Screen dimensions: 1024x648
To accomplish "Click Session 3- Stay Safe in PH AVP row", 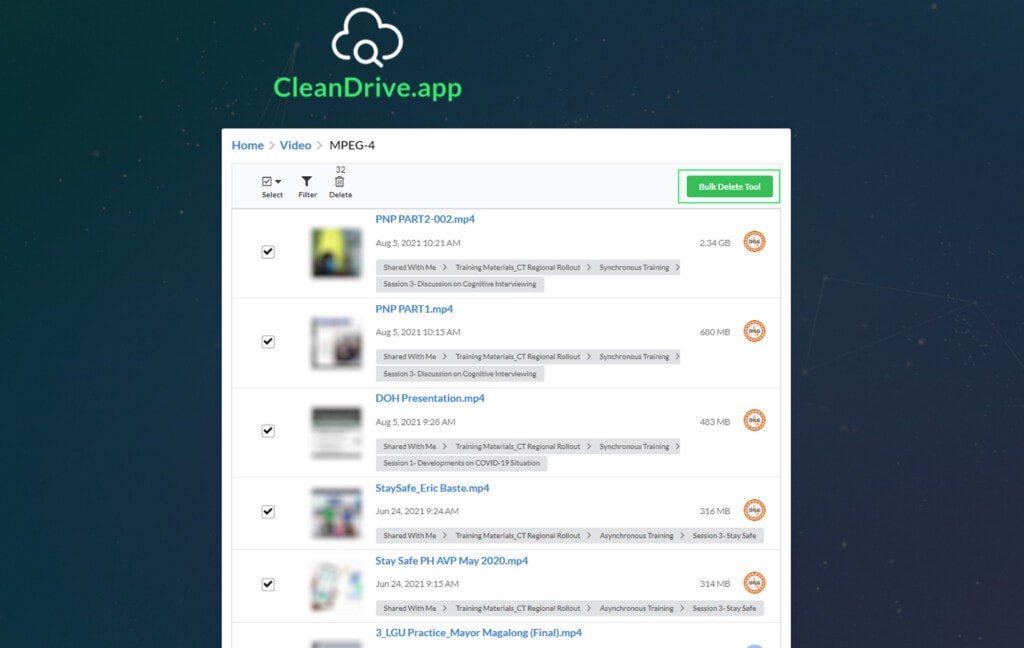I will tap(724, 608).
